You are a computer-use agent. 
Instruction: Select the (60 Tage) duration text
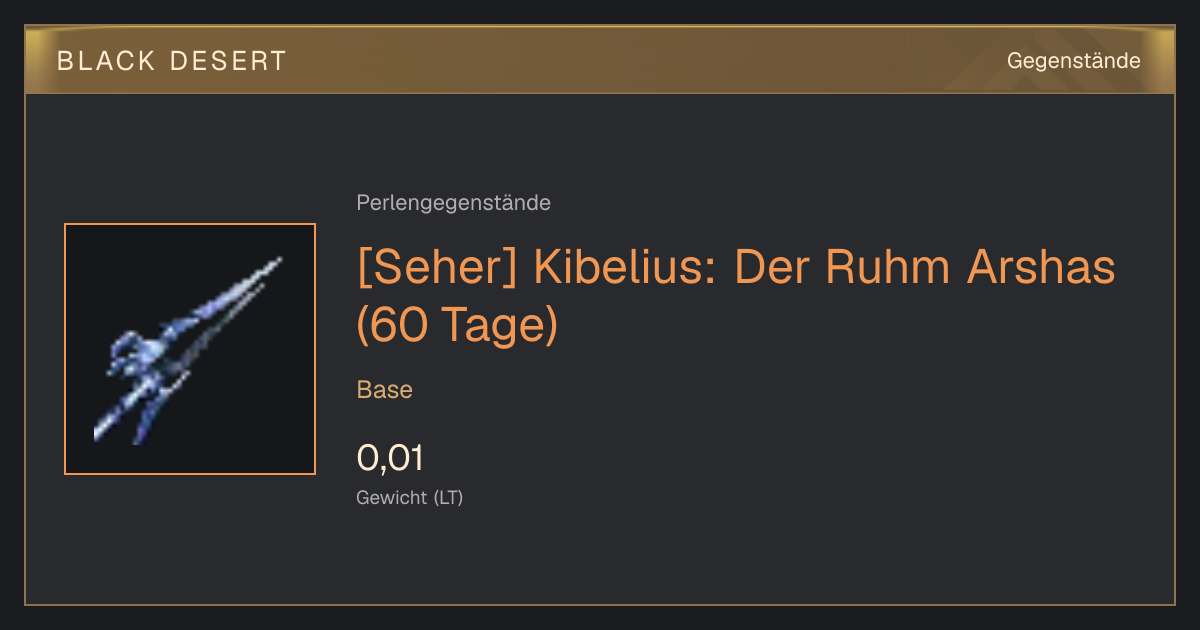[x=457, y=327]
